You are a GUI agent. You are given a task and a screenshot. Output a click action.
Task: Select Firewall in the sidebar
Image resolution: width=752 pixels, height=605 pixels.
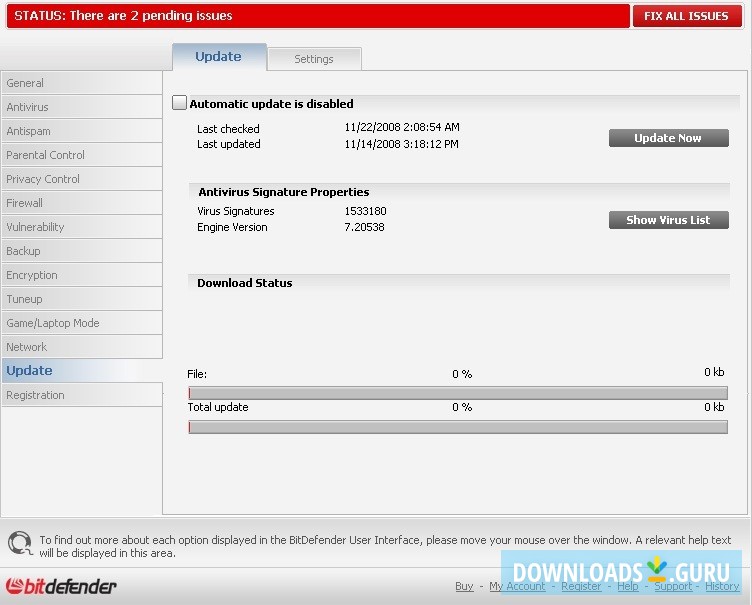pos(82,203)
